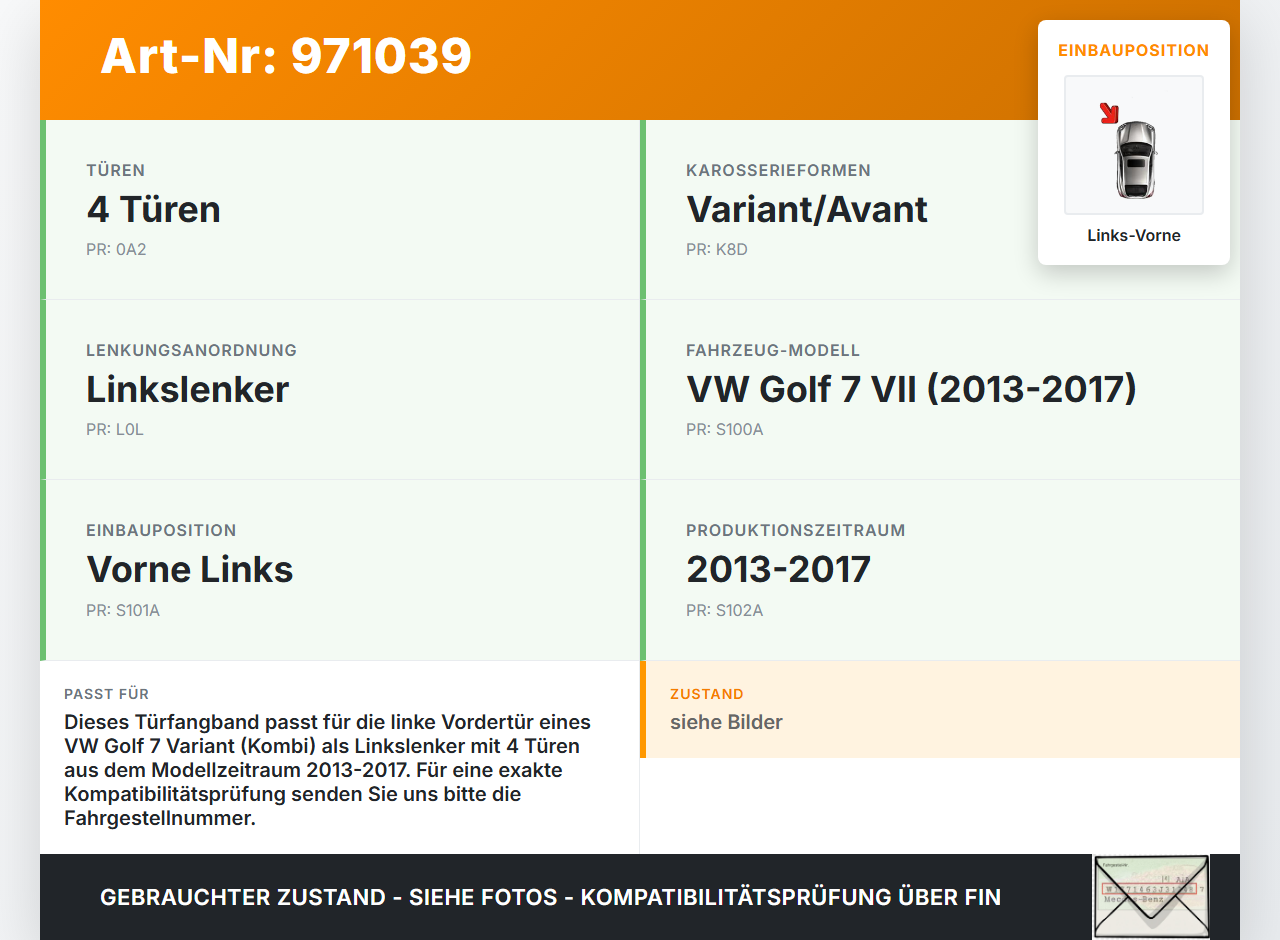
Task: Click the PR: 0A2 code
Action: click(x=116, y=249)
